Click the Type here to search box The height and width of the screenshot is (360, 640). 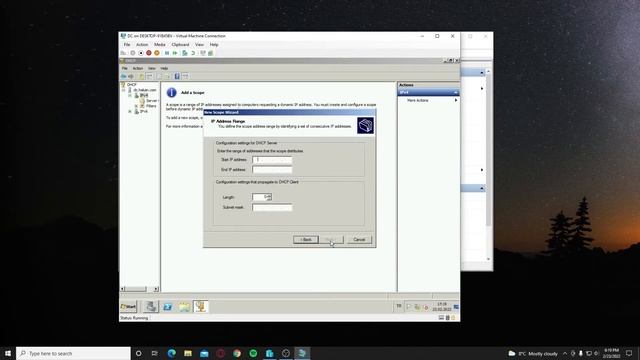coord(73,353)
